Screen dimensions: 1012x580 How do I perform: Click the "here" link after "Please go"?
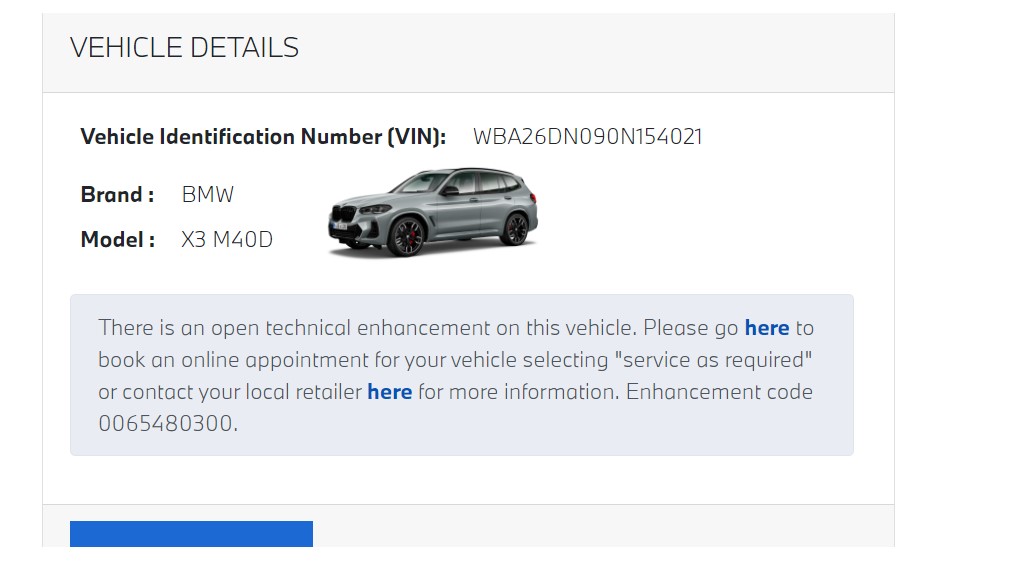click(x=767, y=328)
